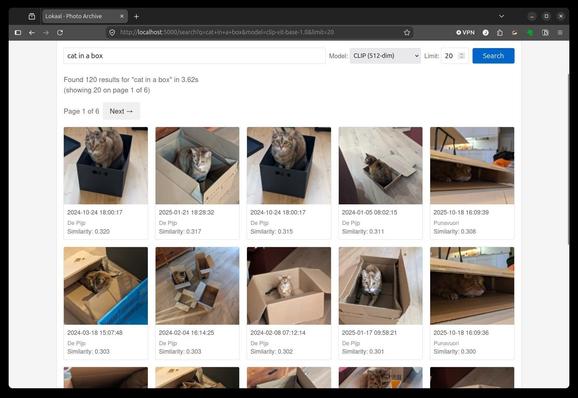Open the photo dated 2024-02-08 07:12:14

(x=289, y=286)
